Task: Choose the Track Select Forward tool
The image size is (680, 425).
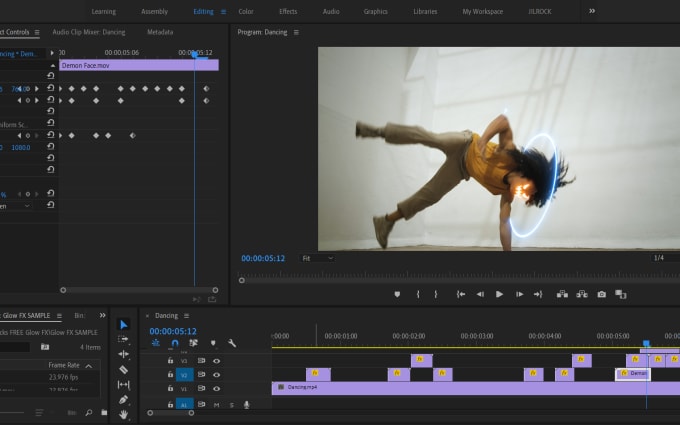Action: (123, 339)
